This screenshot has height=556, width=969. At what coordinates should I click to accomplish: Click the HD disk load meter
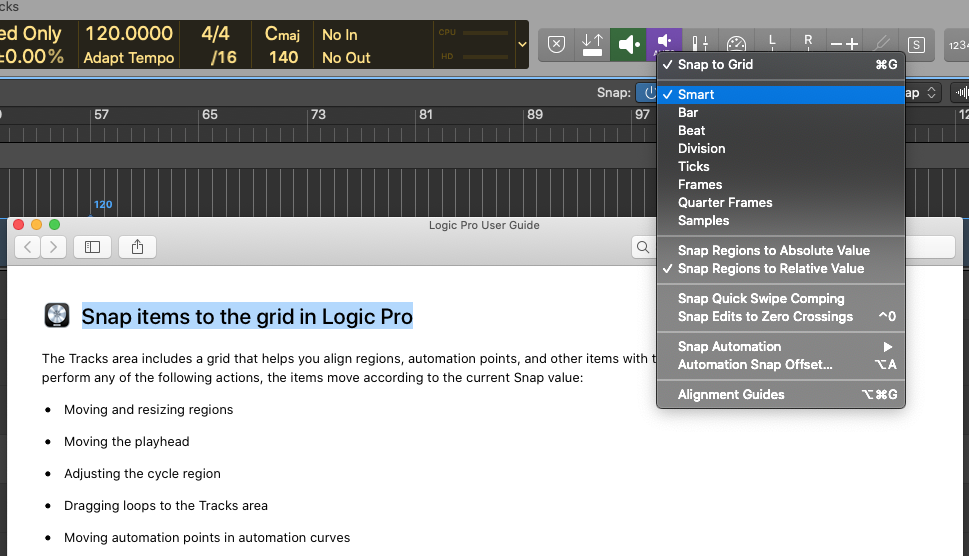click(474, 56)
